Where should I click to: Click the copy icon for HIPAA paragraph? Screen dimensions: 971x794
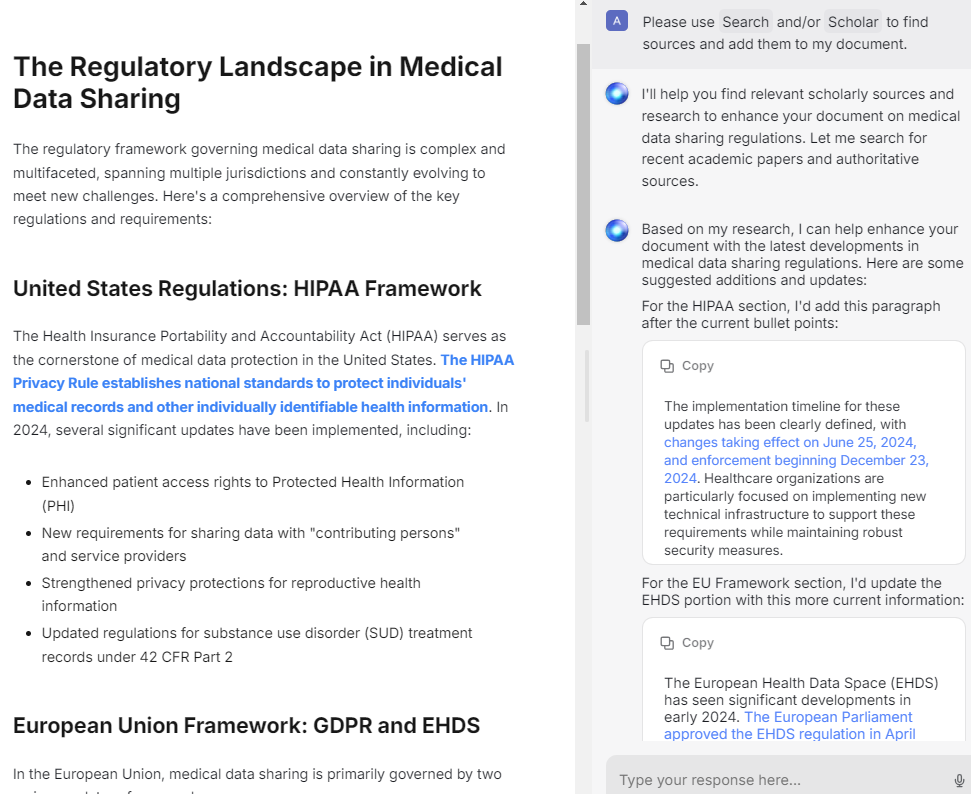pos(667,366)
